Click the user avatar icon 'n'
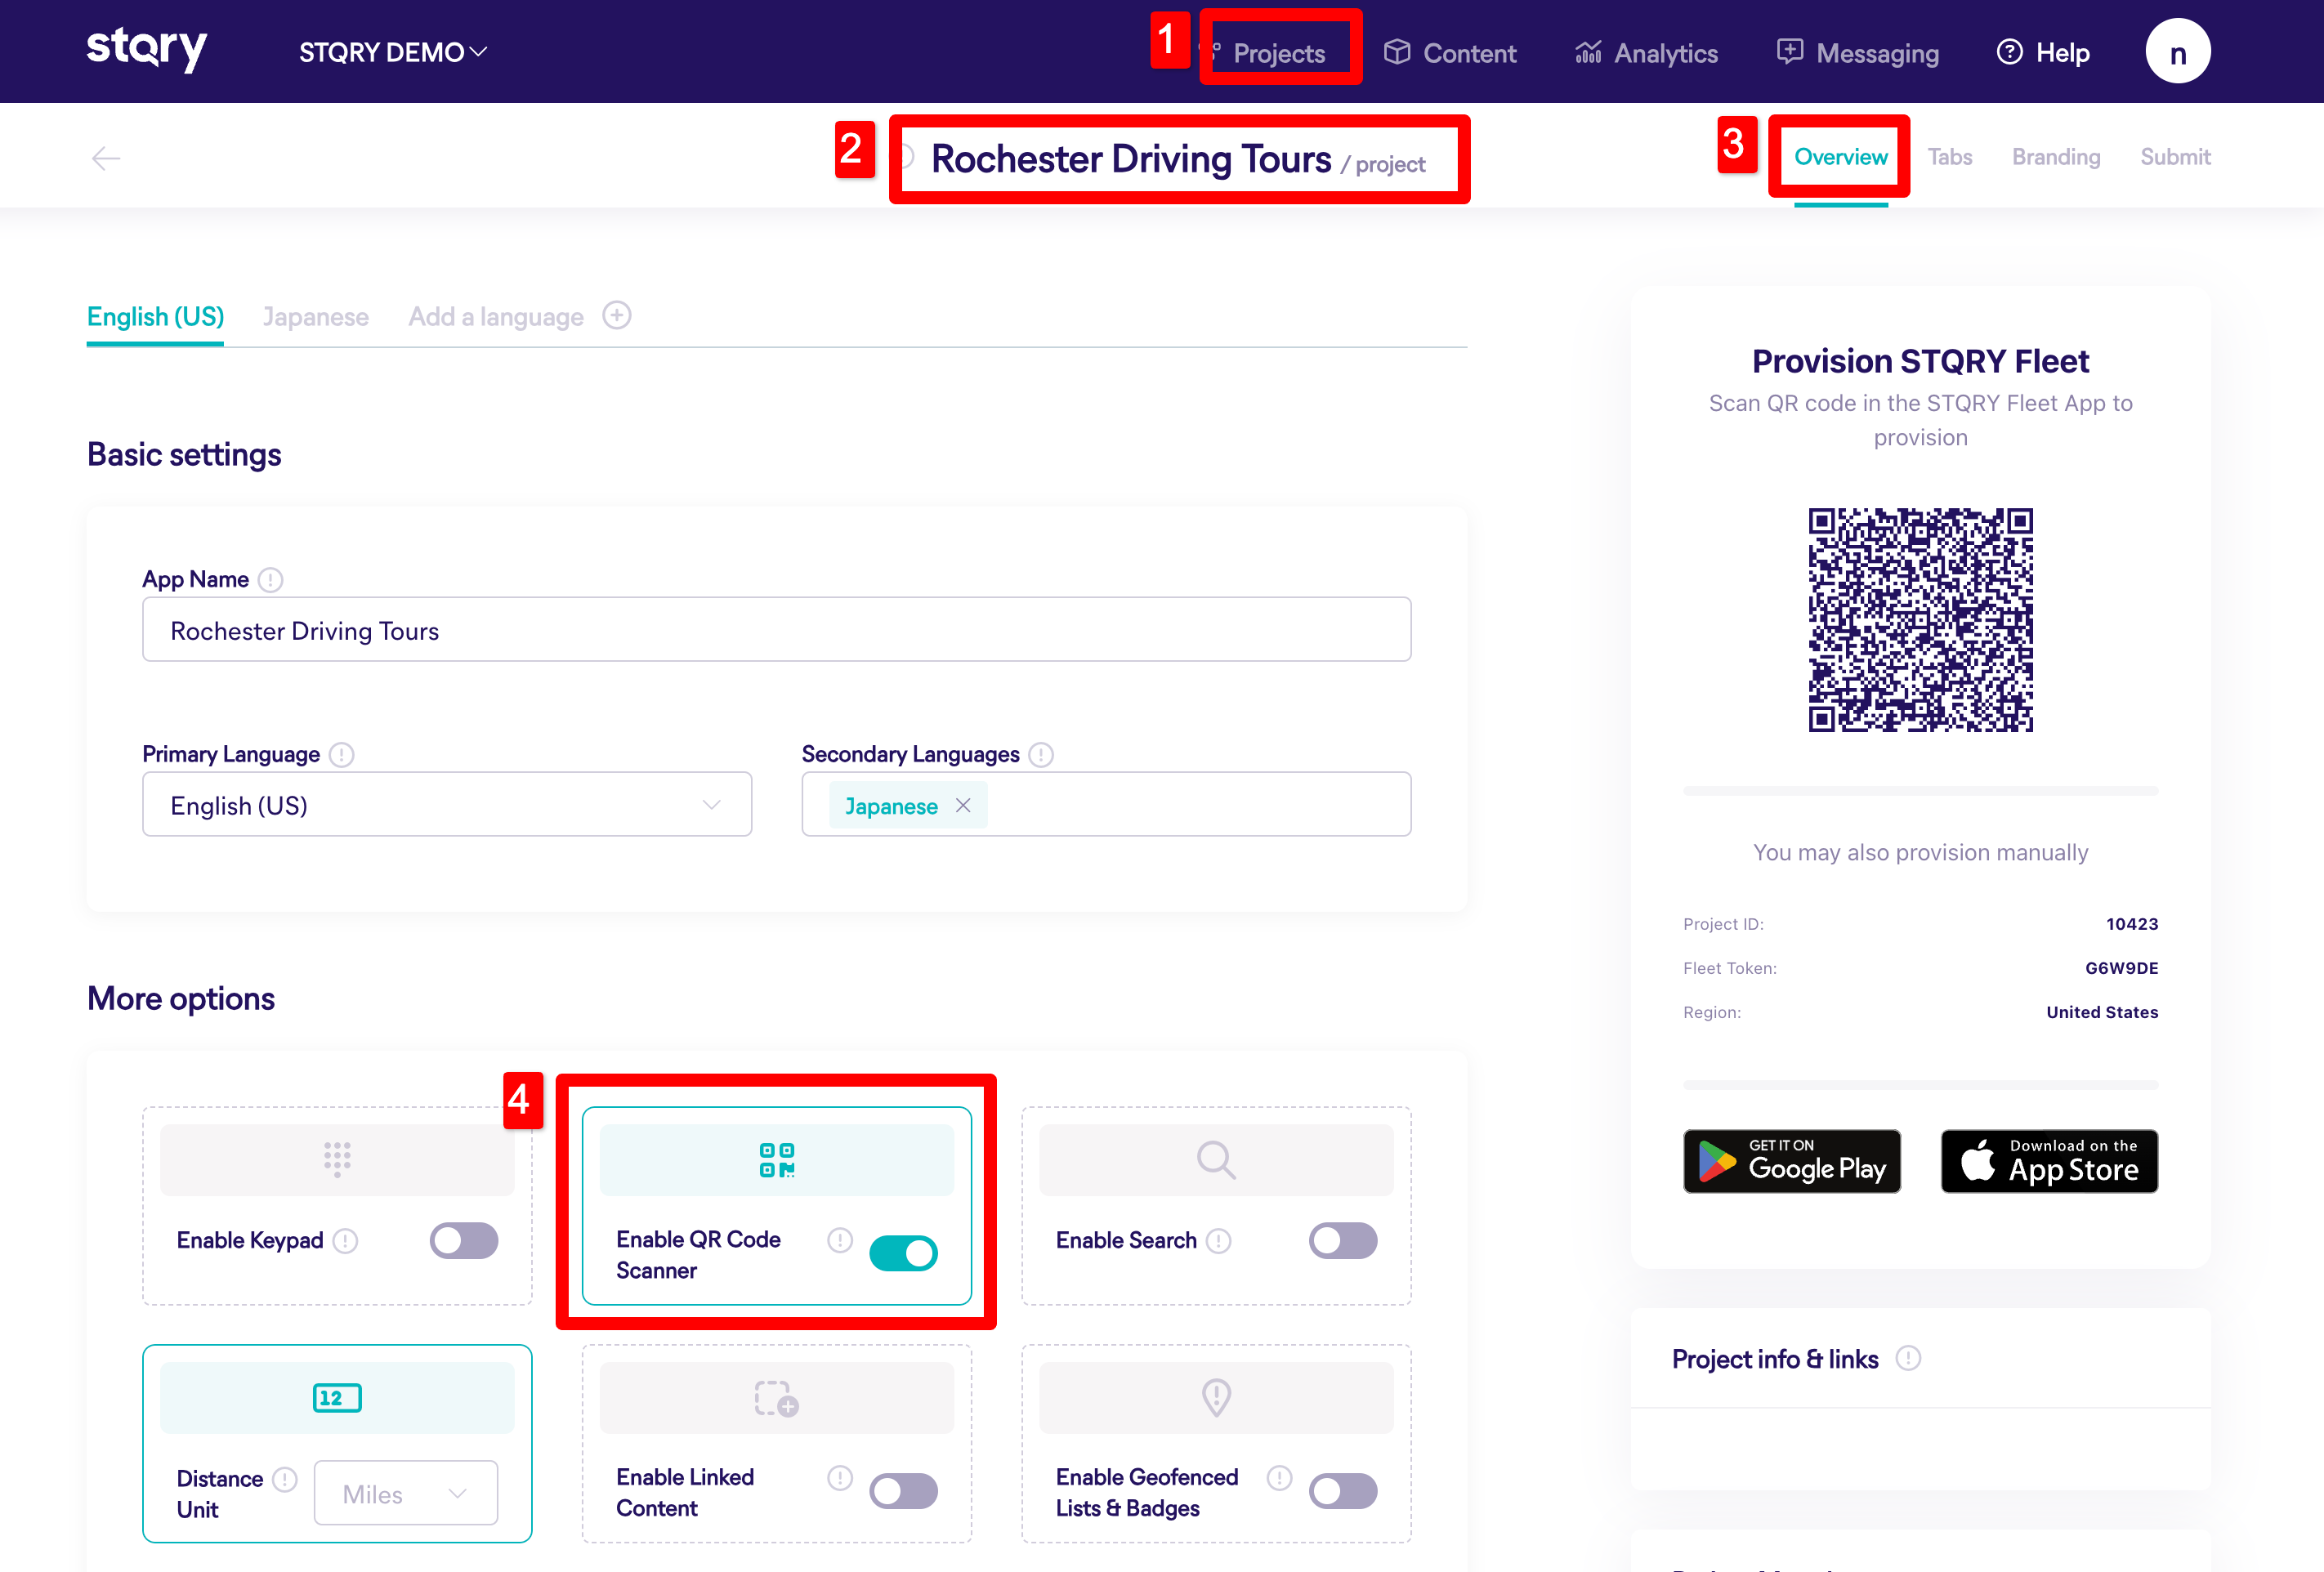The height and width of the screenshot is (1572, 2324). [x=2177, y=52]
